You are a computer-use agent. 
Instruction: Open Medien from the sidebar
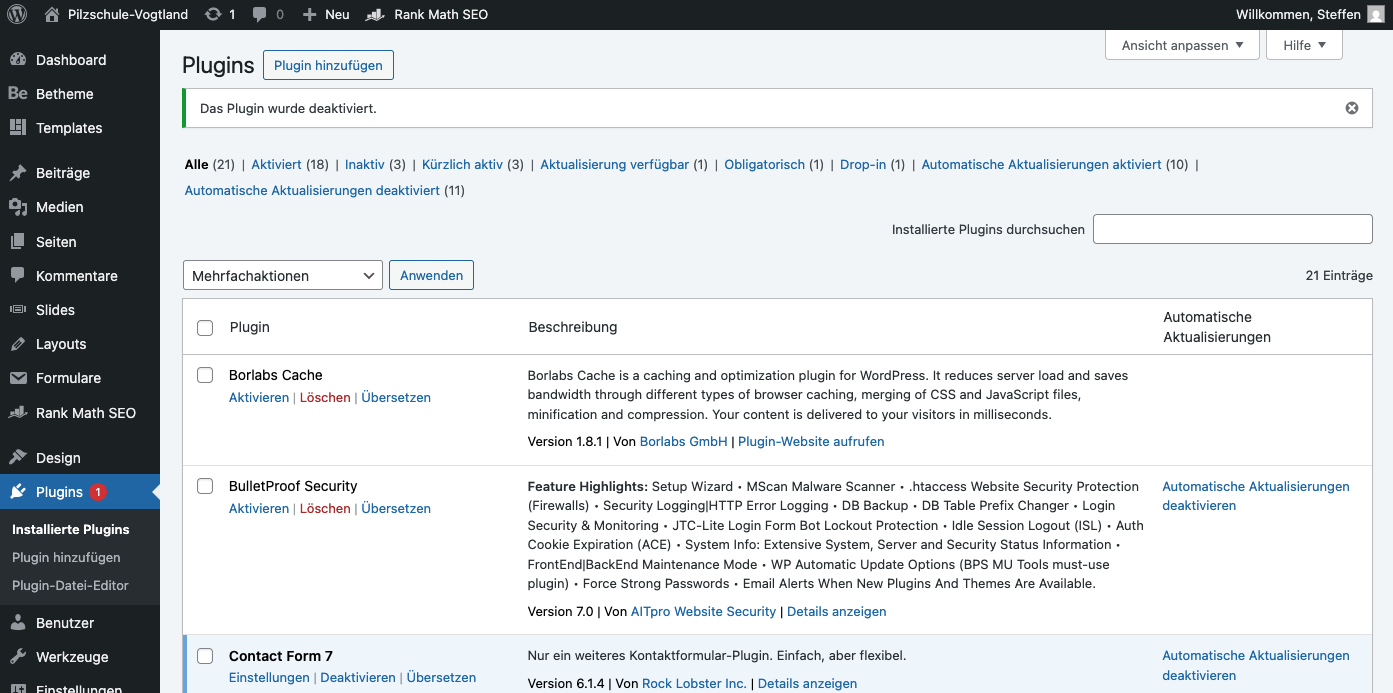[x=59, y=207]
